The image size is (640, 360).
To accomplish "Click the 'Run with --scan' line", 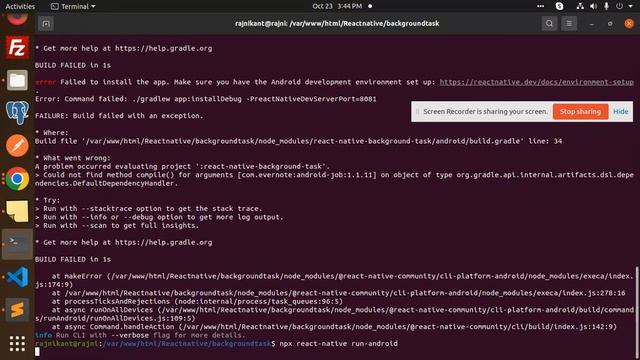I will [117, 226].
